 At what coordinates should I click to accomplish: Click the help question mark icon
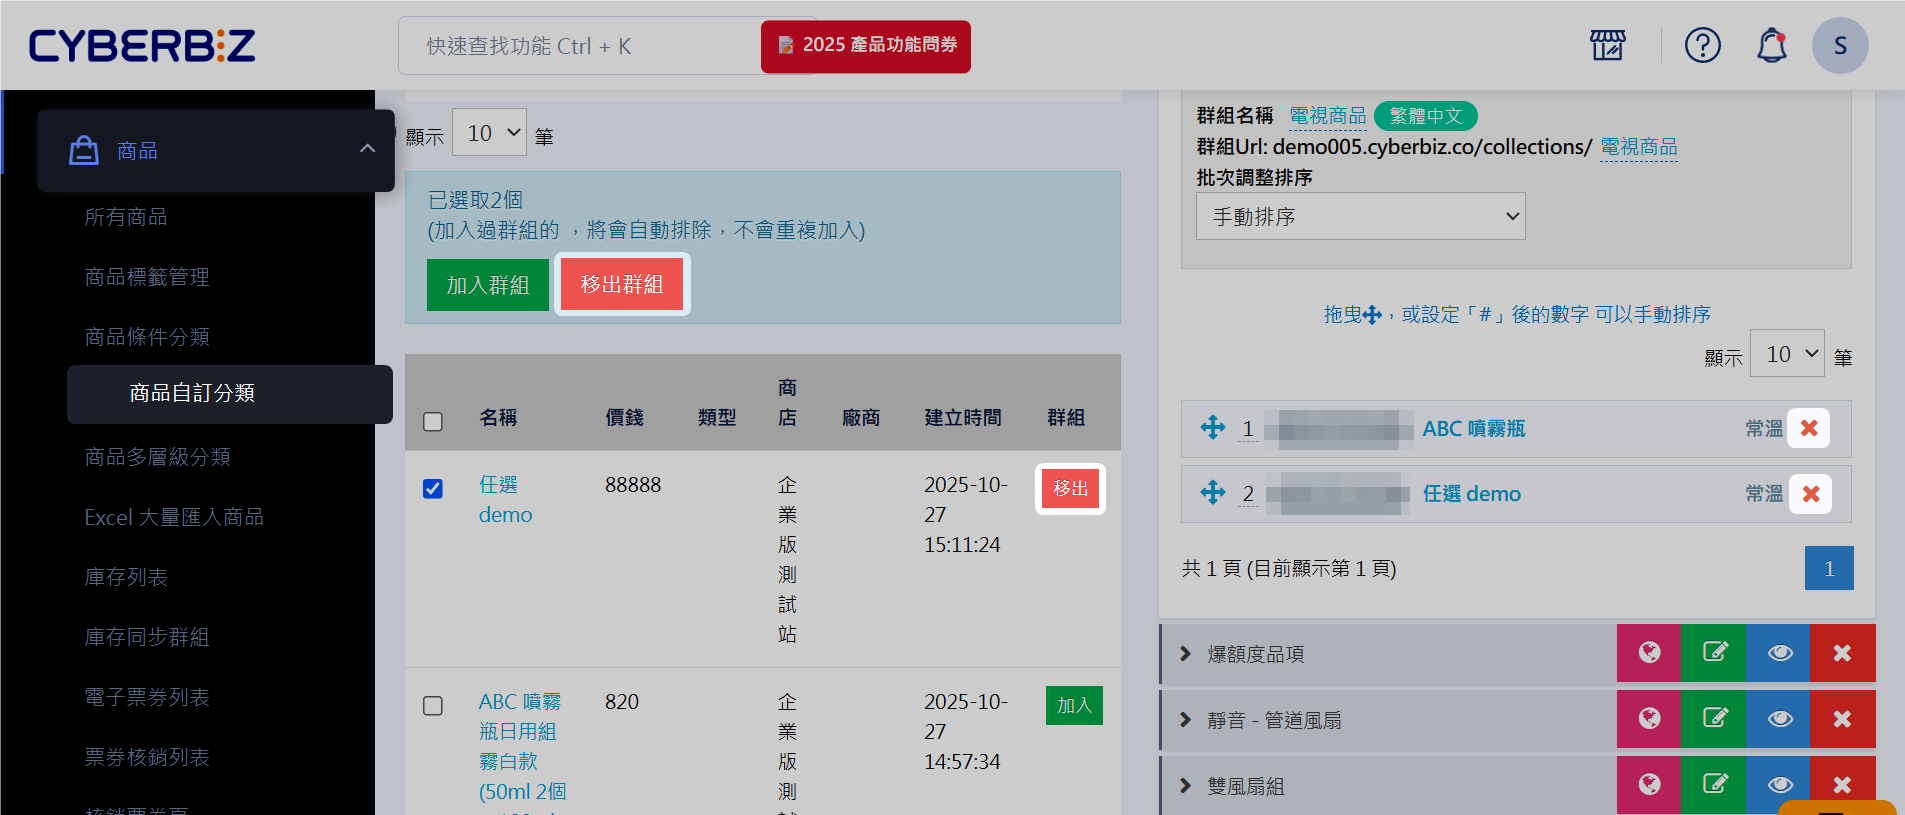coord(1702,45)
